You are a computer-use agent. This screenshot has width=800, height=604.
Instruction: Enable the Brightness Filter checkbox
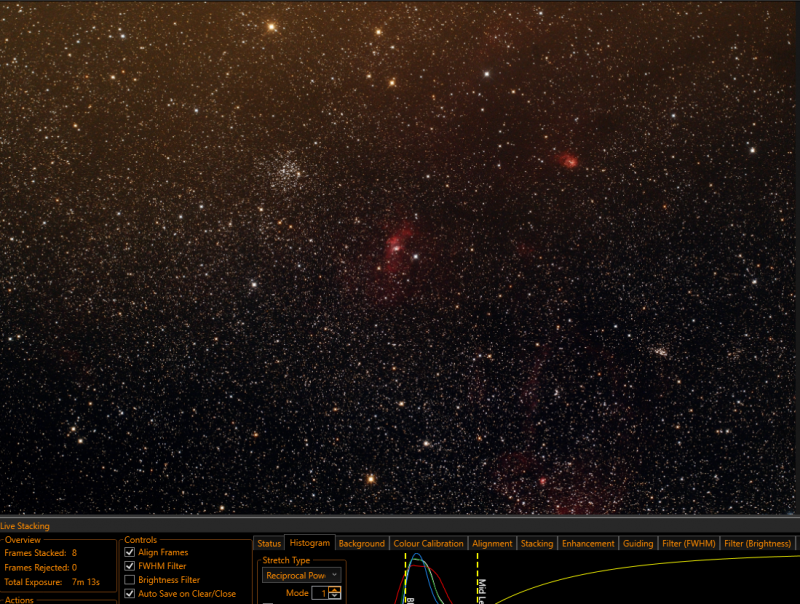point(130,580)
